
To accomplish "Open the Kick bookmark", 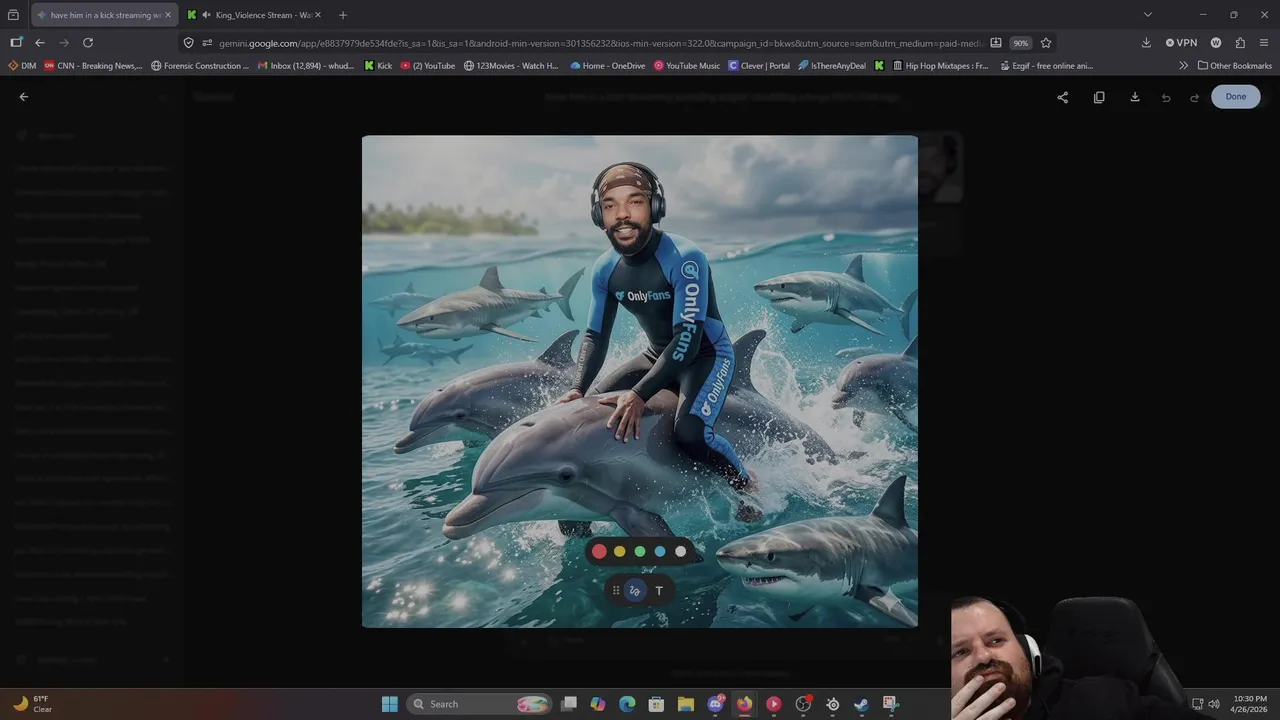I will (378, 66).
